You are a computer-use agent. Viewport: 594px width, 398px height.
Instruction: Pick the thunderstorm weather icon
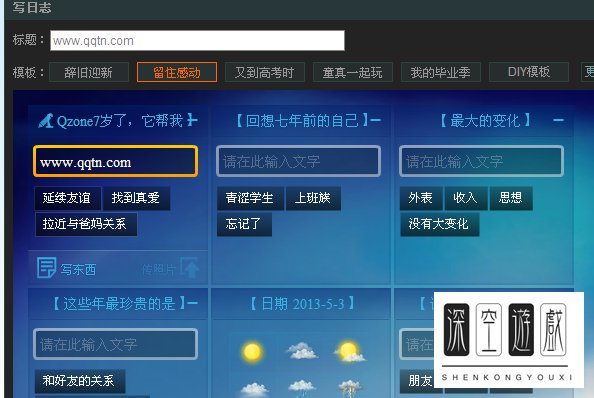pyautogui.click(x=350, y=389)
